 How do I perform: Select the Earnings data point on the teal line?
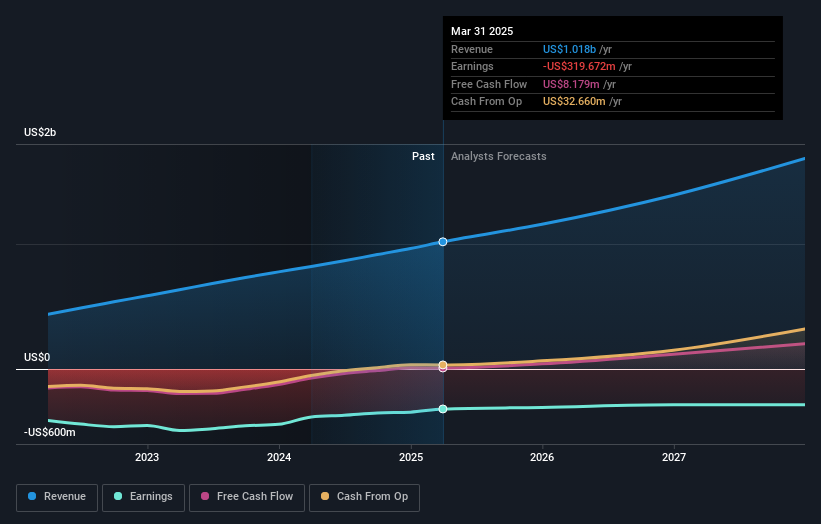[443, 409]
